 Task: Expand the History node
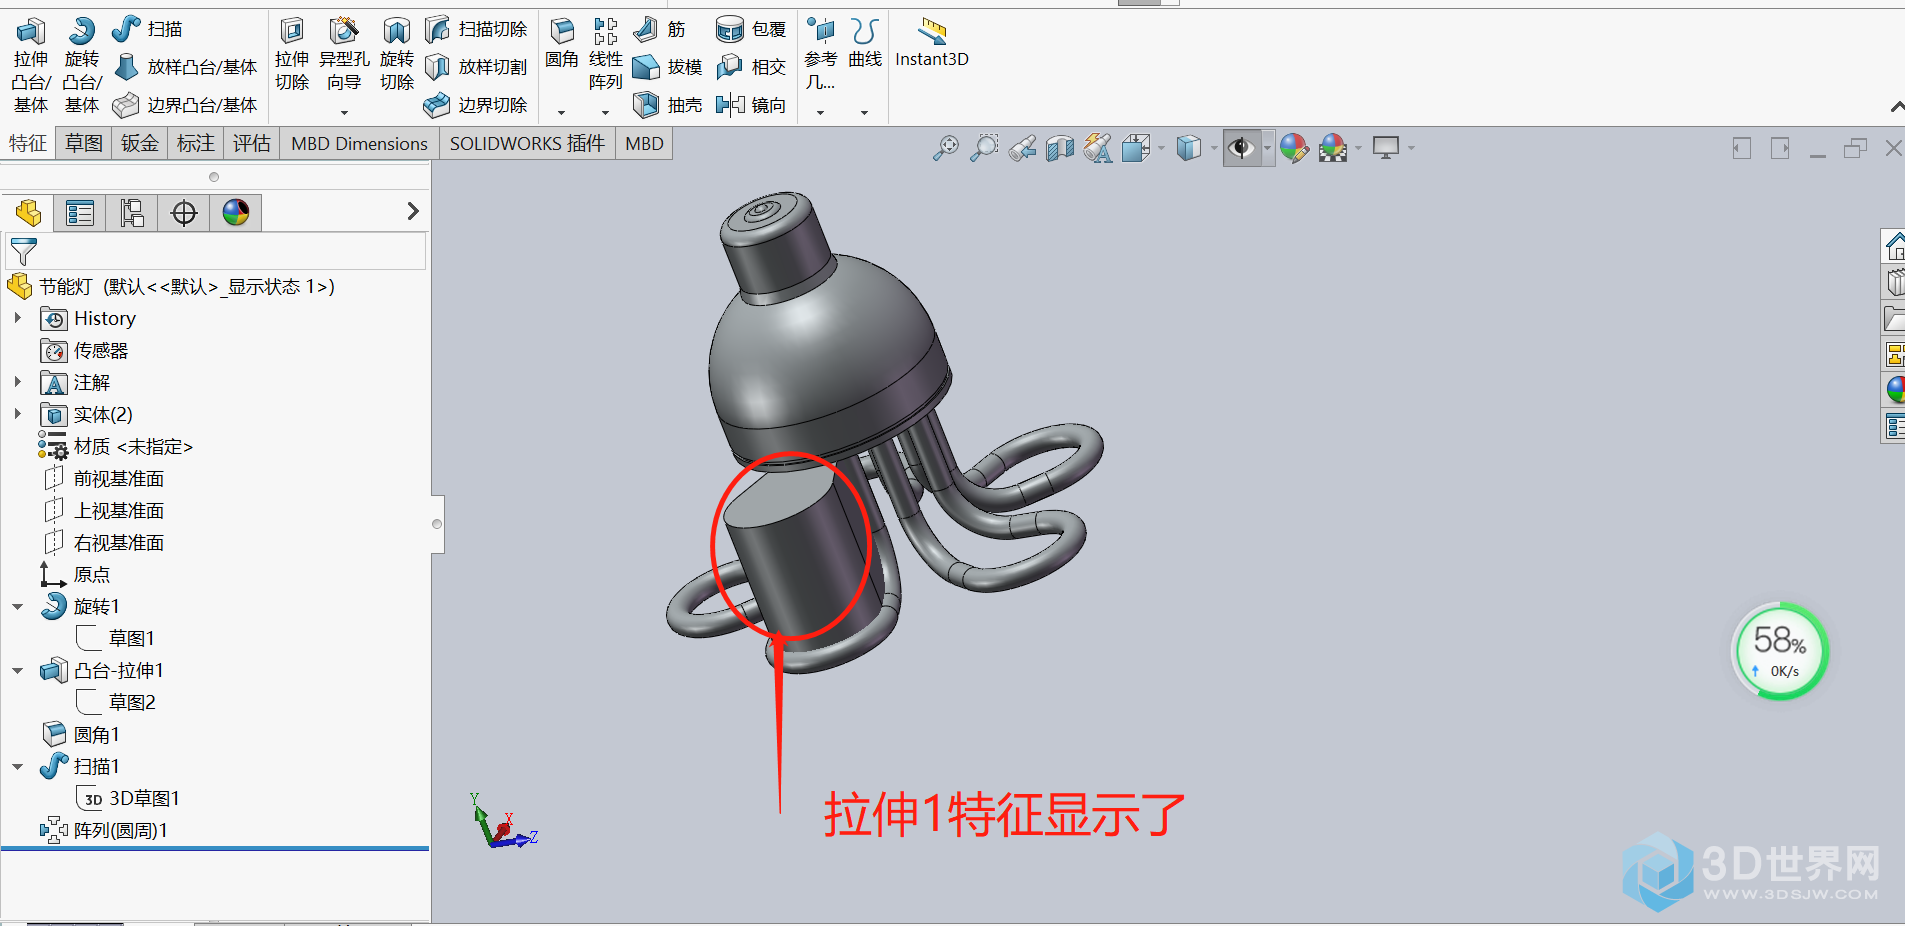click(x=17, y=318)
